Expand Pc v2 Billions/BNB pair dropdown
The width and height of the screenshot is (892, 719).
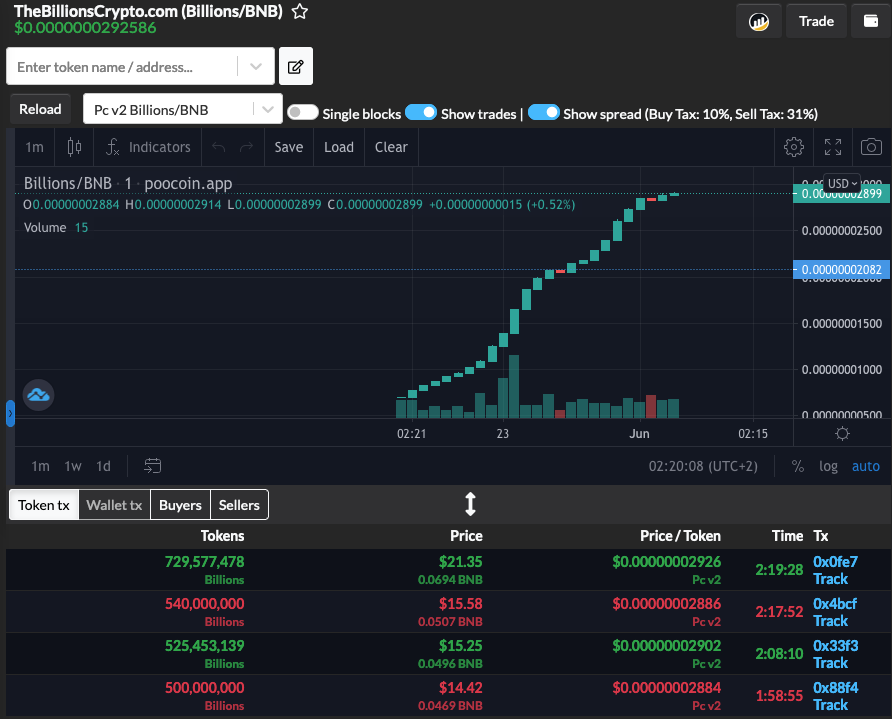click(x=267, y=109)
